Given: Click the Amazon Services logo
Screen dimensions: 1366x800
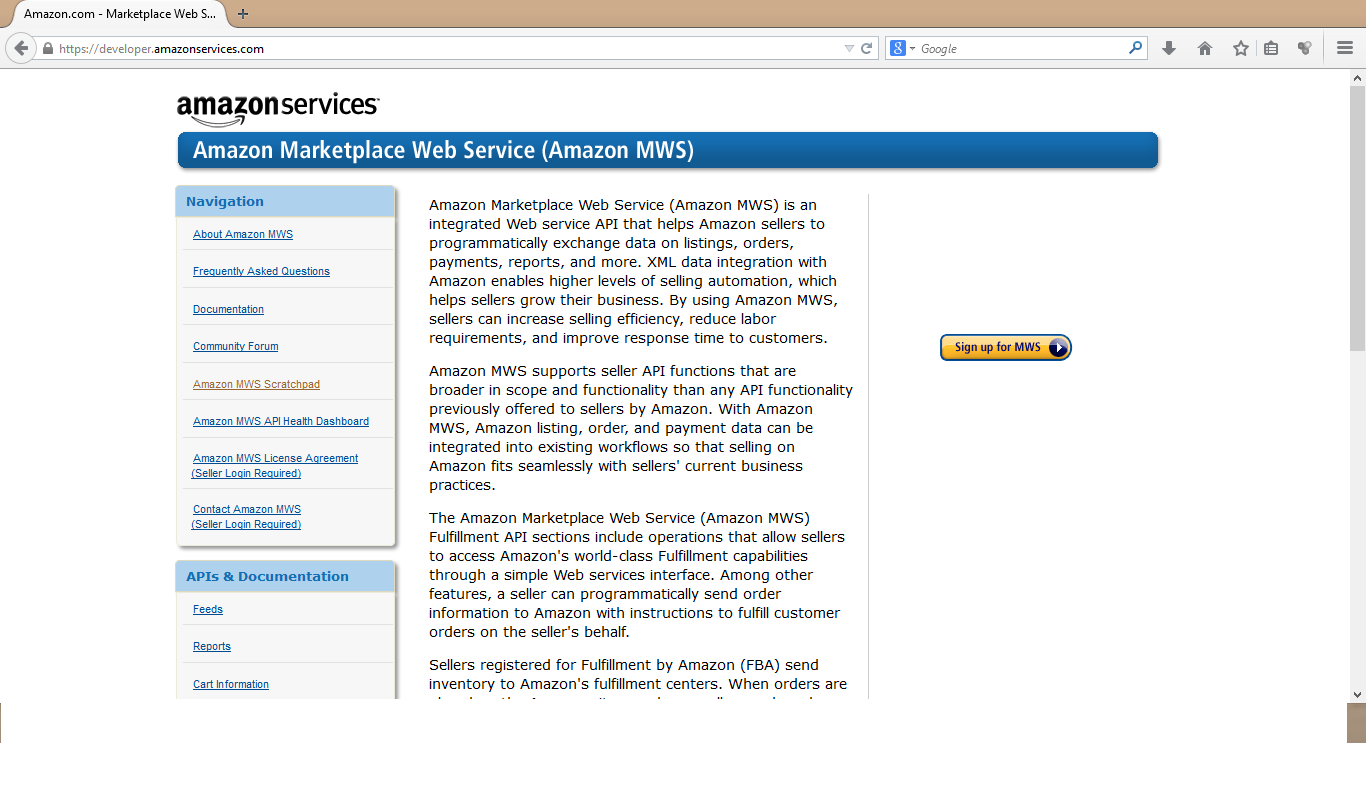Looking at the screenshot, I should coord(277,104).
